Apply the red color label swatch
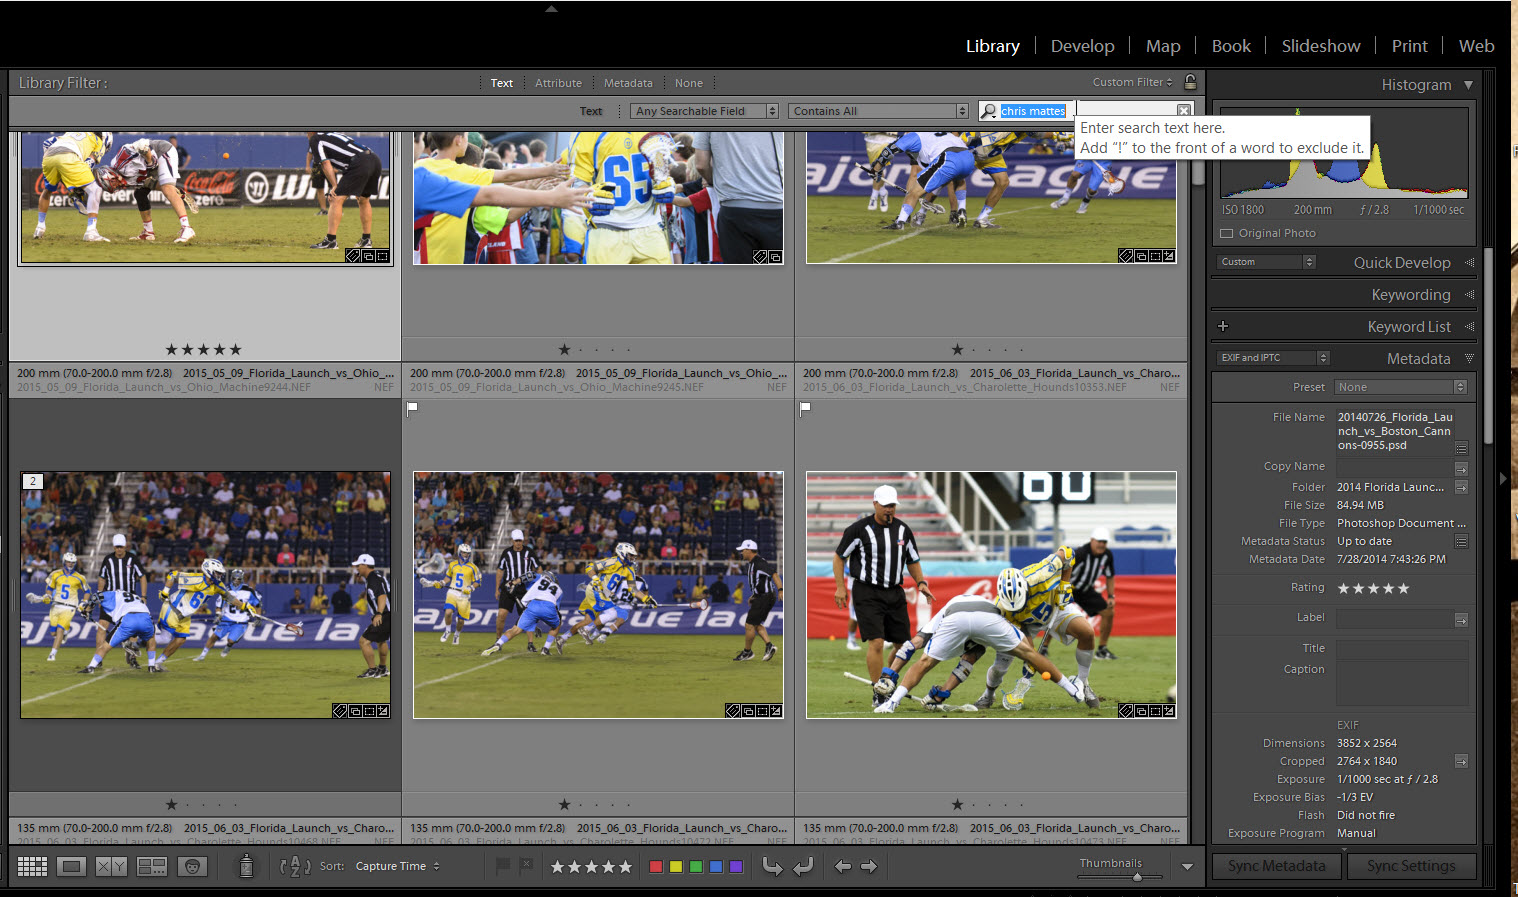The width and height of the screenshot is (1518, 897). pos(656,866)
